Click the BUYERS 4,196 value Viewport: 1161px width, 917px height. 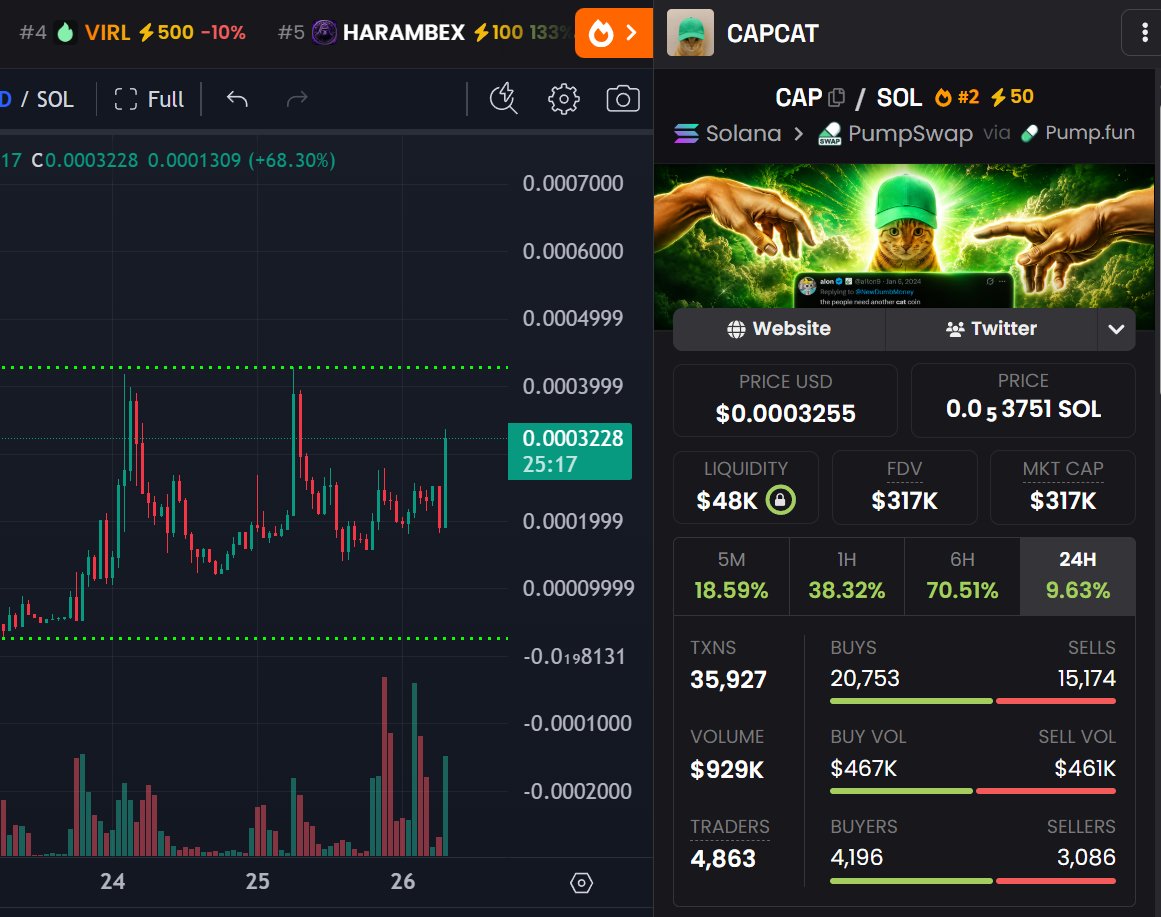pos(857,858)
